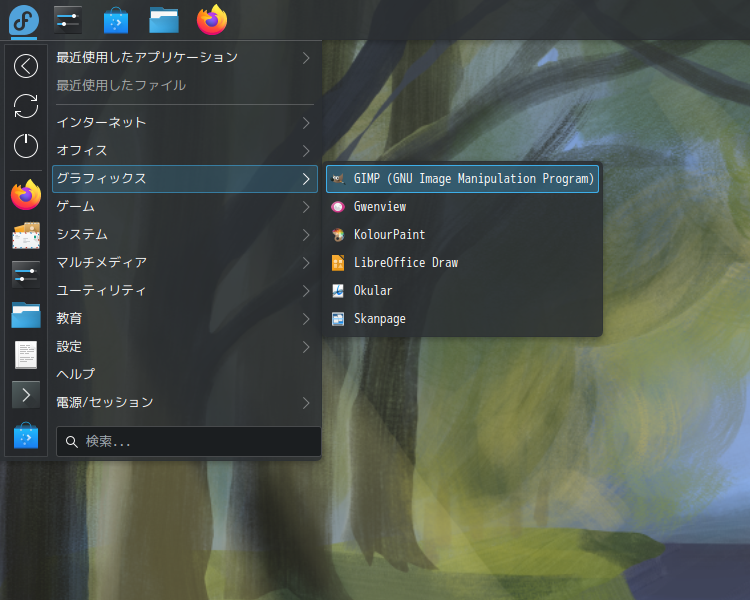Select the 設定 category label
The height and width of the screenshot is (600, 750).
coord(69,346)
